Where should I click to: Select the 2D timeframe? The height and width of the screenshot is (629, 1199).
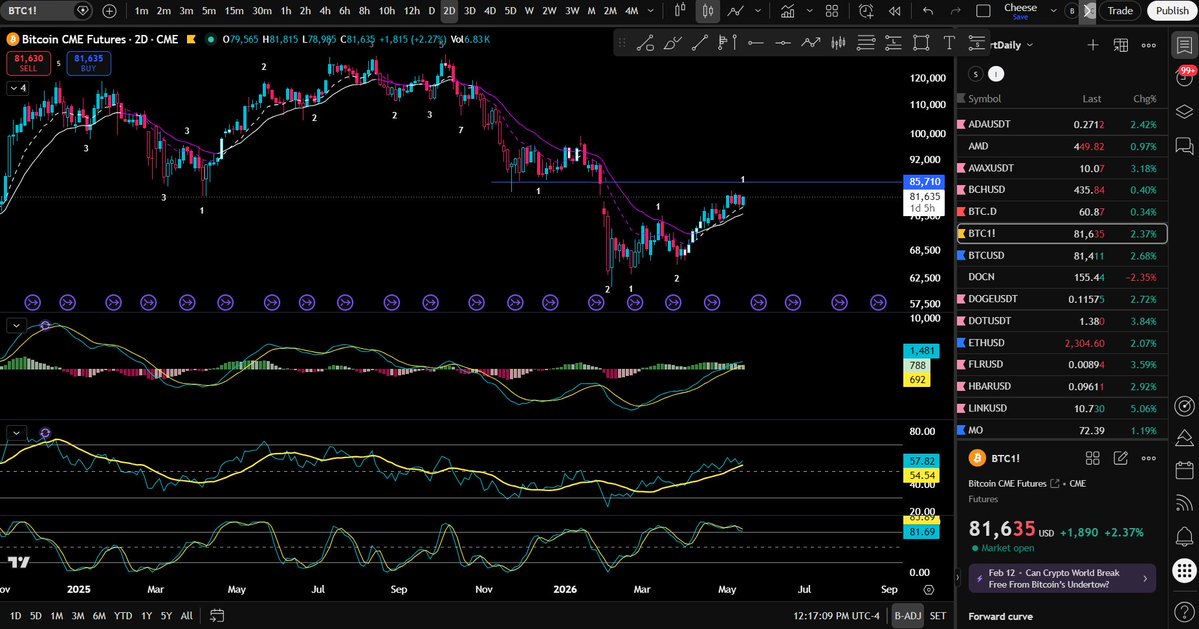click(x=449, y=11)
